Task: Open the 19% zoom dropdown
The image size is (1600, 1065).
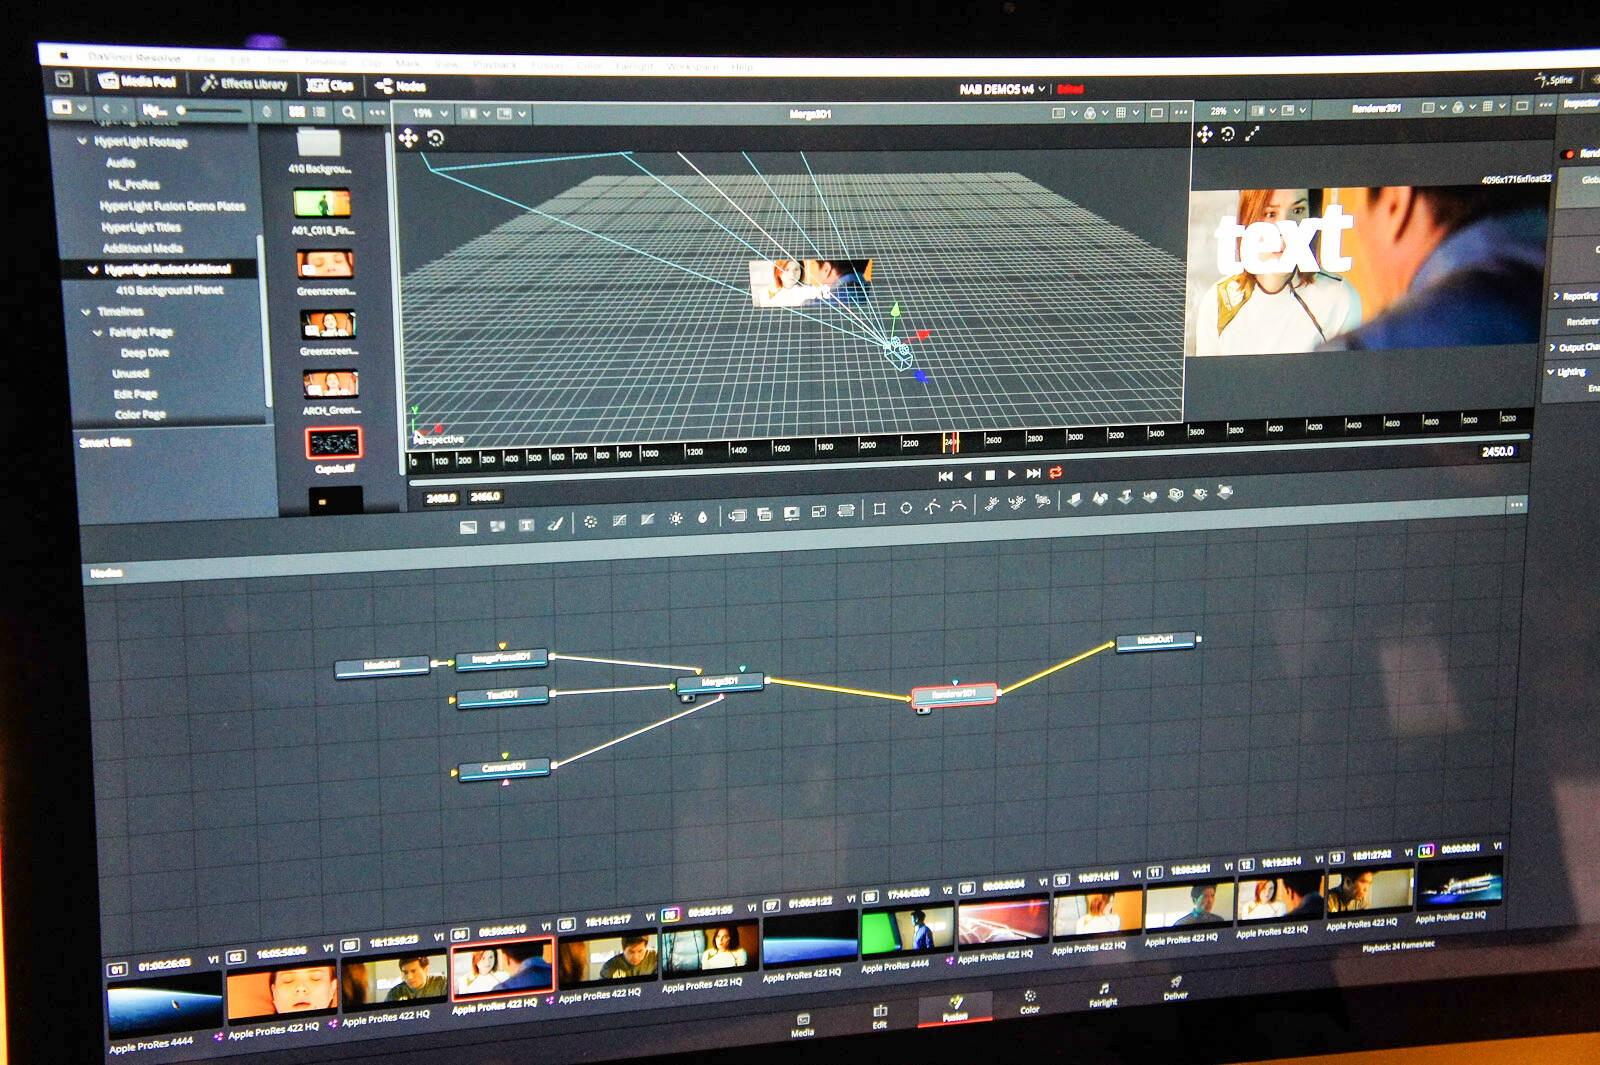Action: [430, 114]
